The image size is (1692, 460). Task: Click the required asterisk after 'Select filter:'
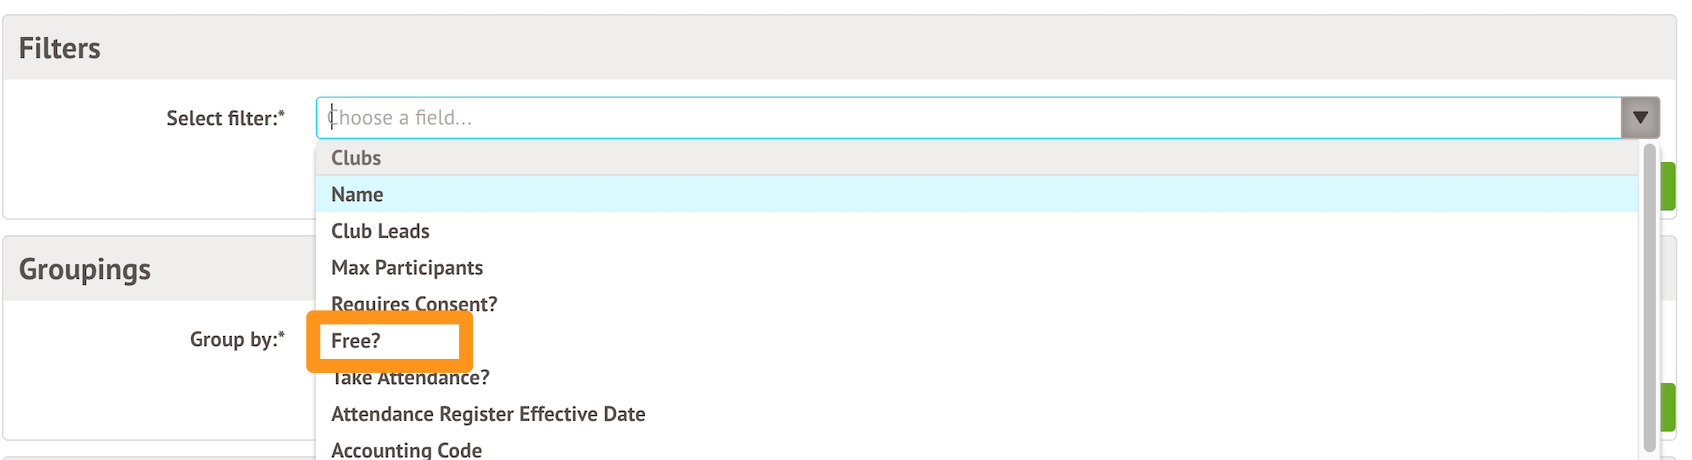pos(282,115)
